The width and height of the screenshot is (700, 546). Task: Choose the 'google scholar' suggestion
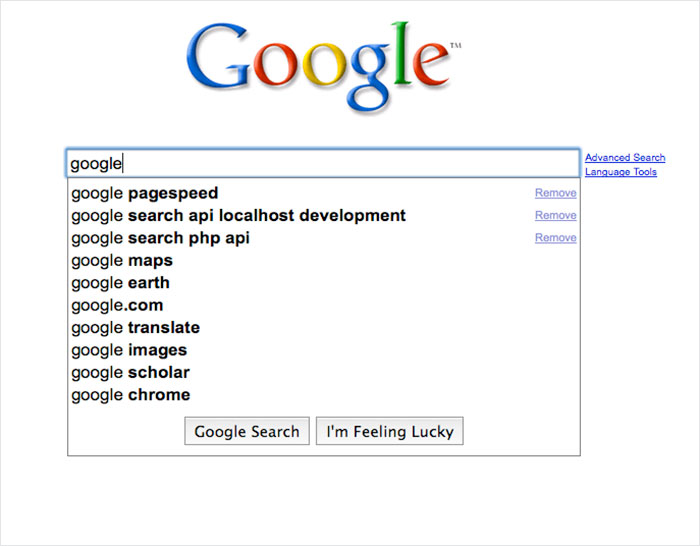tap(130, 372)
